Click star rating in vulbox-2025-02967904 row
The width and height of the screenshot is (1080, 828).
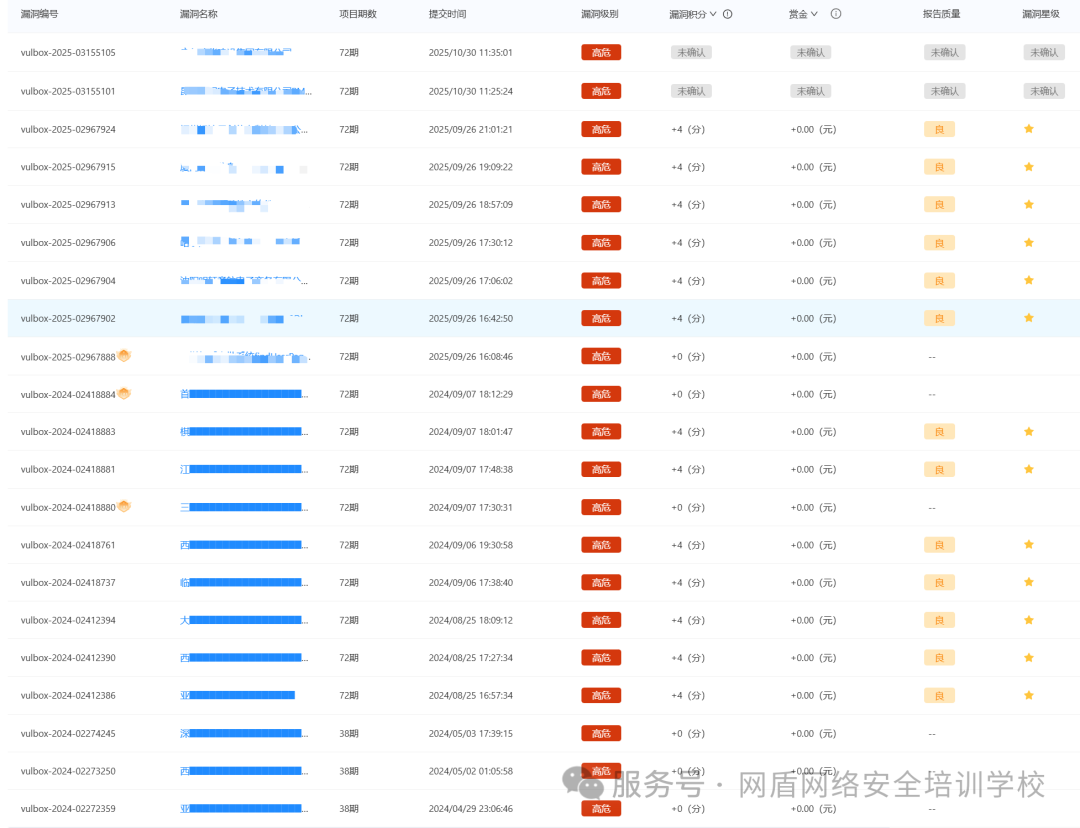point(1029,280)
